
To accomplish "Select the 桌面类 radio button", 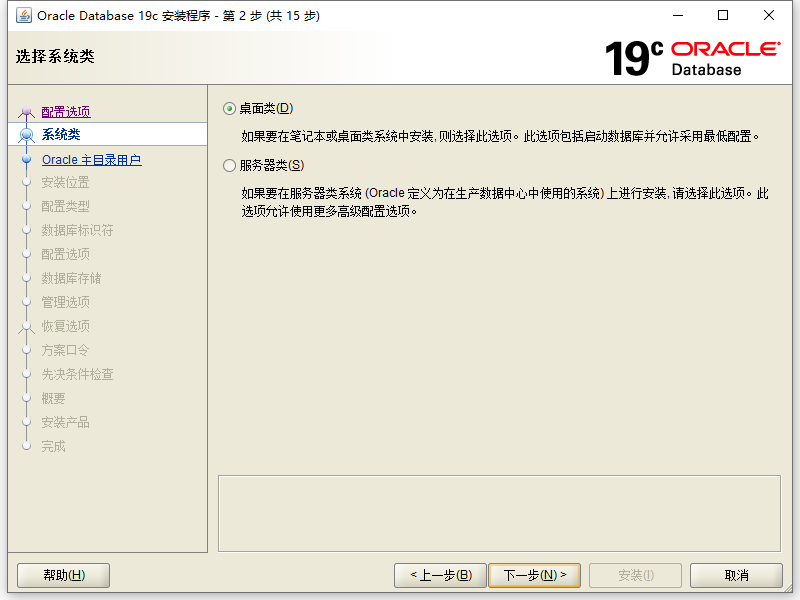I will 229,108.
